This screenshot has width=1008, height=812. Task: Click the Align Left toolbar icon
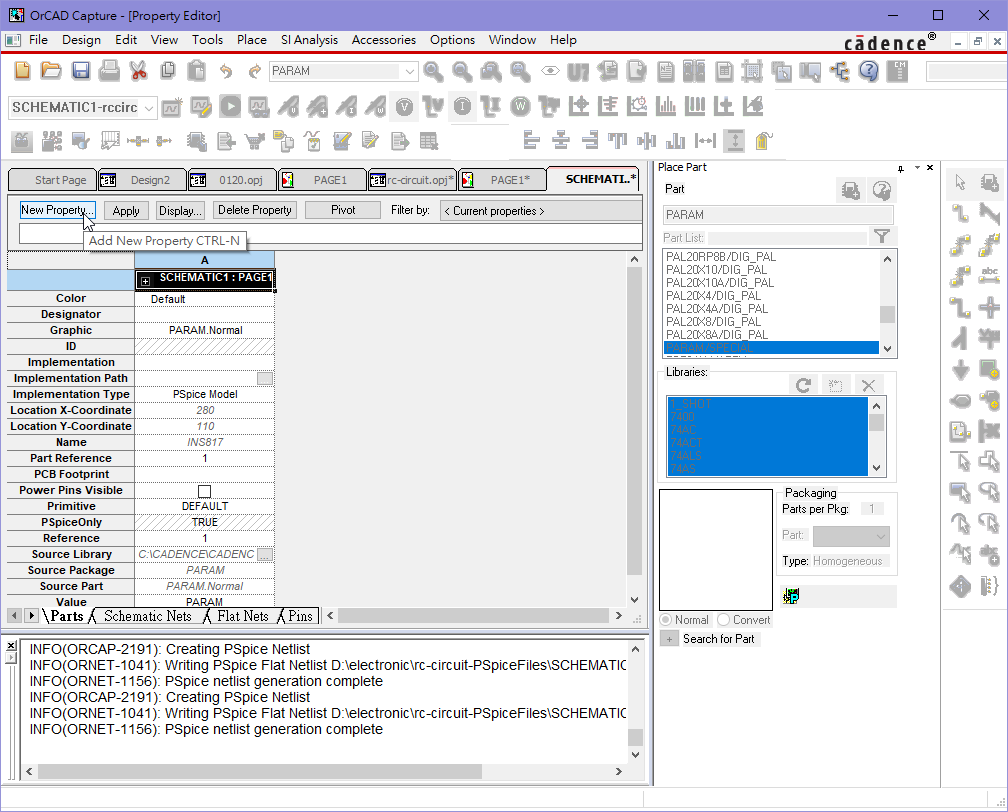(x=532, y=140)
